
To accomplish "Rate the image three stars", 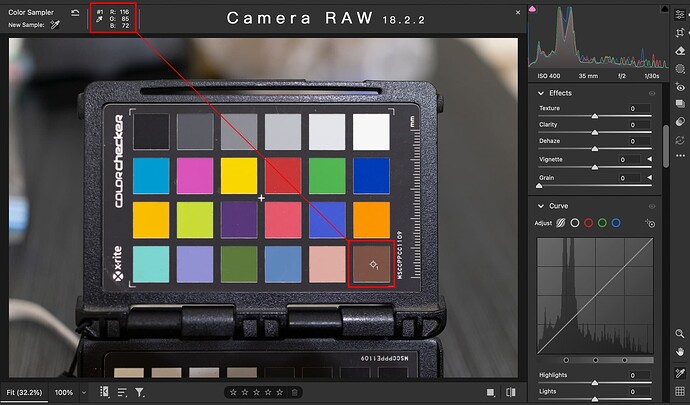I will pos(257,392).
